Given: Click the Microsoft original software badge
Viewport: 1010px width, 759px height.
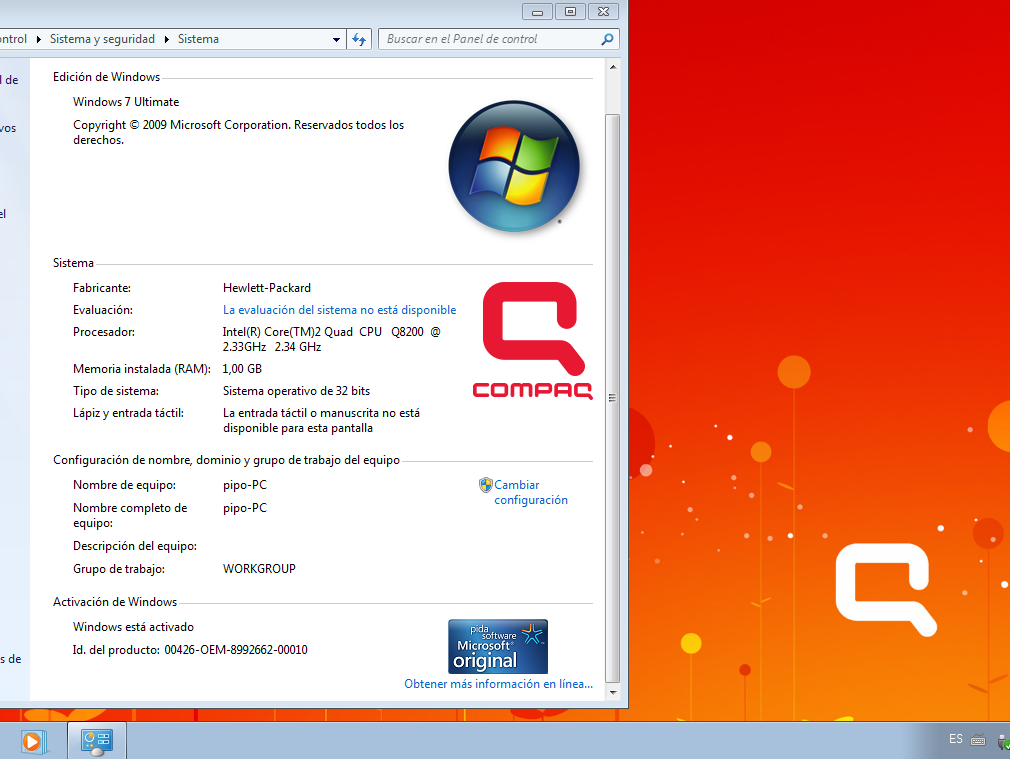Looking at the screenshot, I should click(x=498, y=646).
